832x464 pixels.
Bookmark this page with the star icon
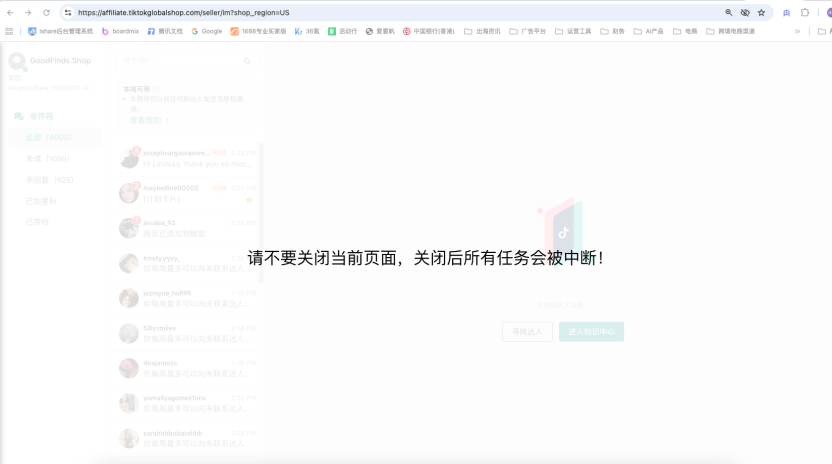761,13
